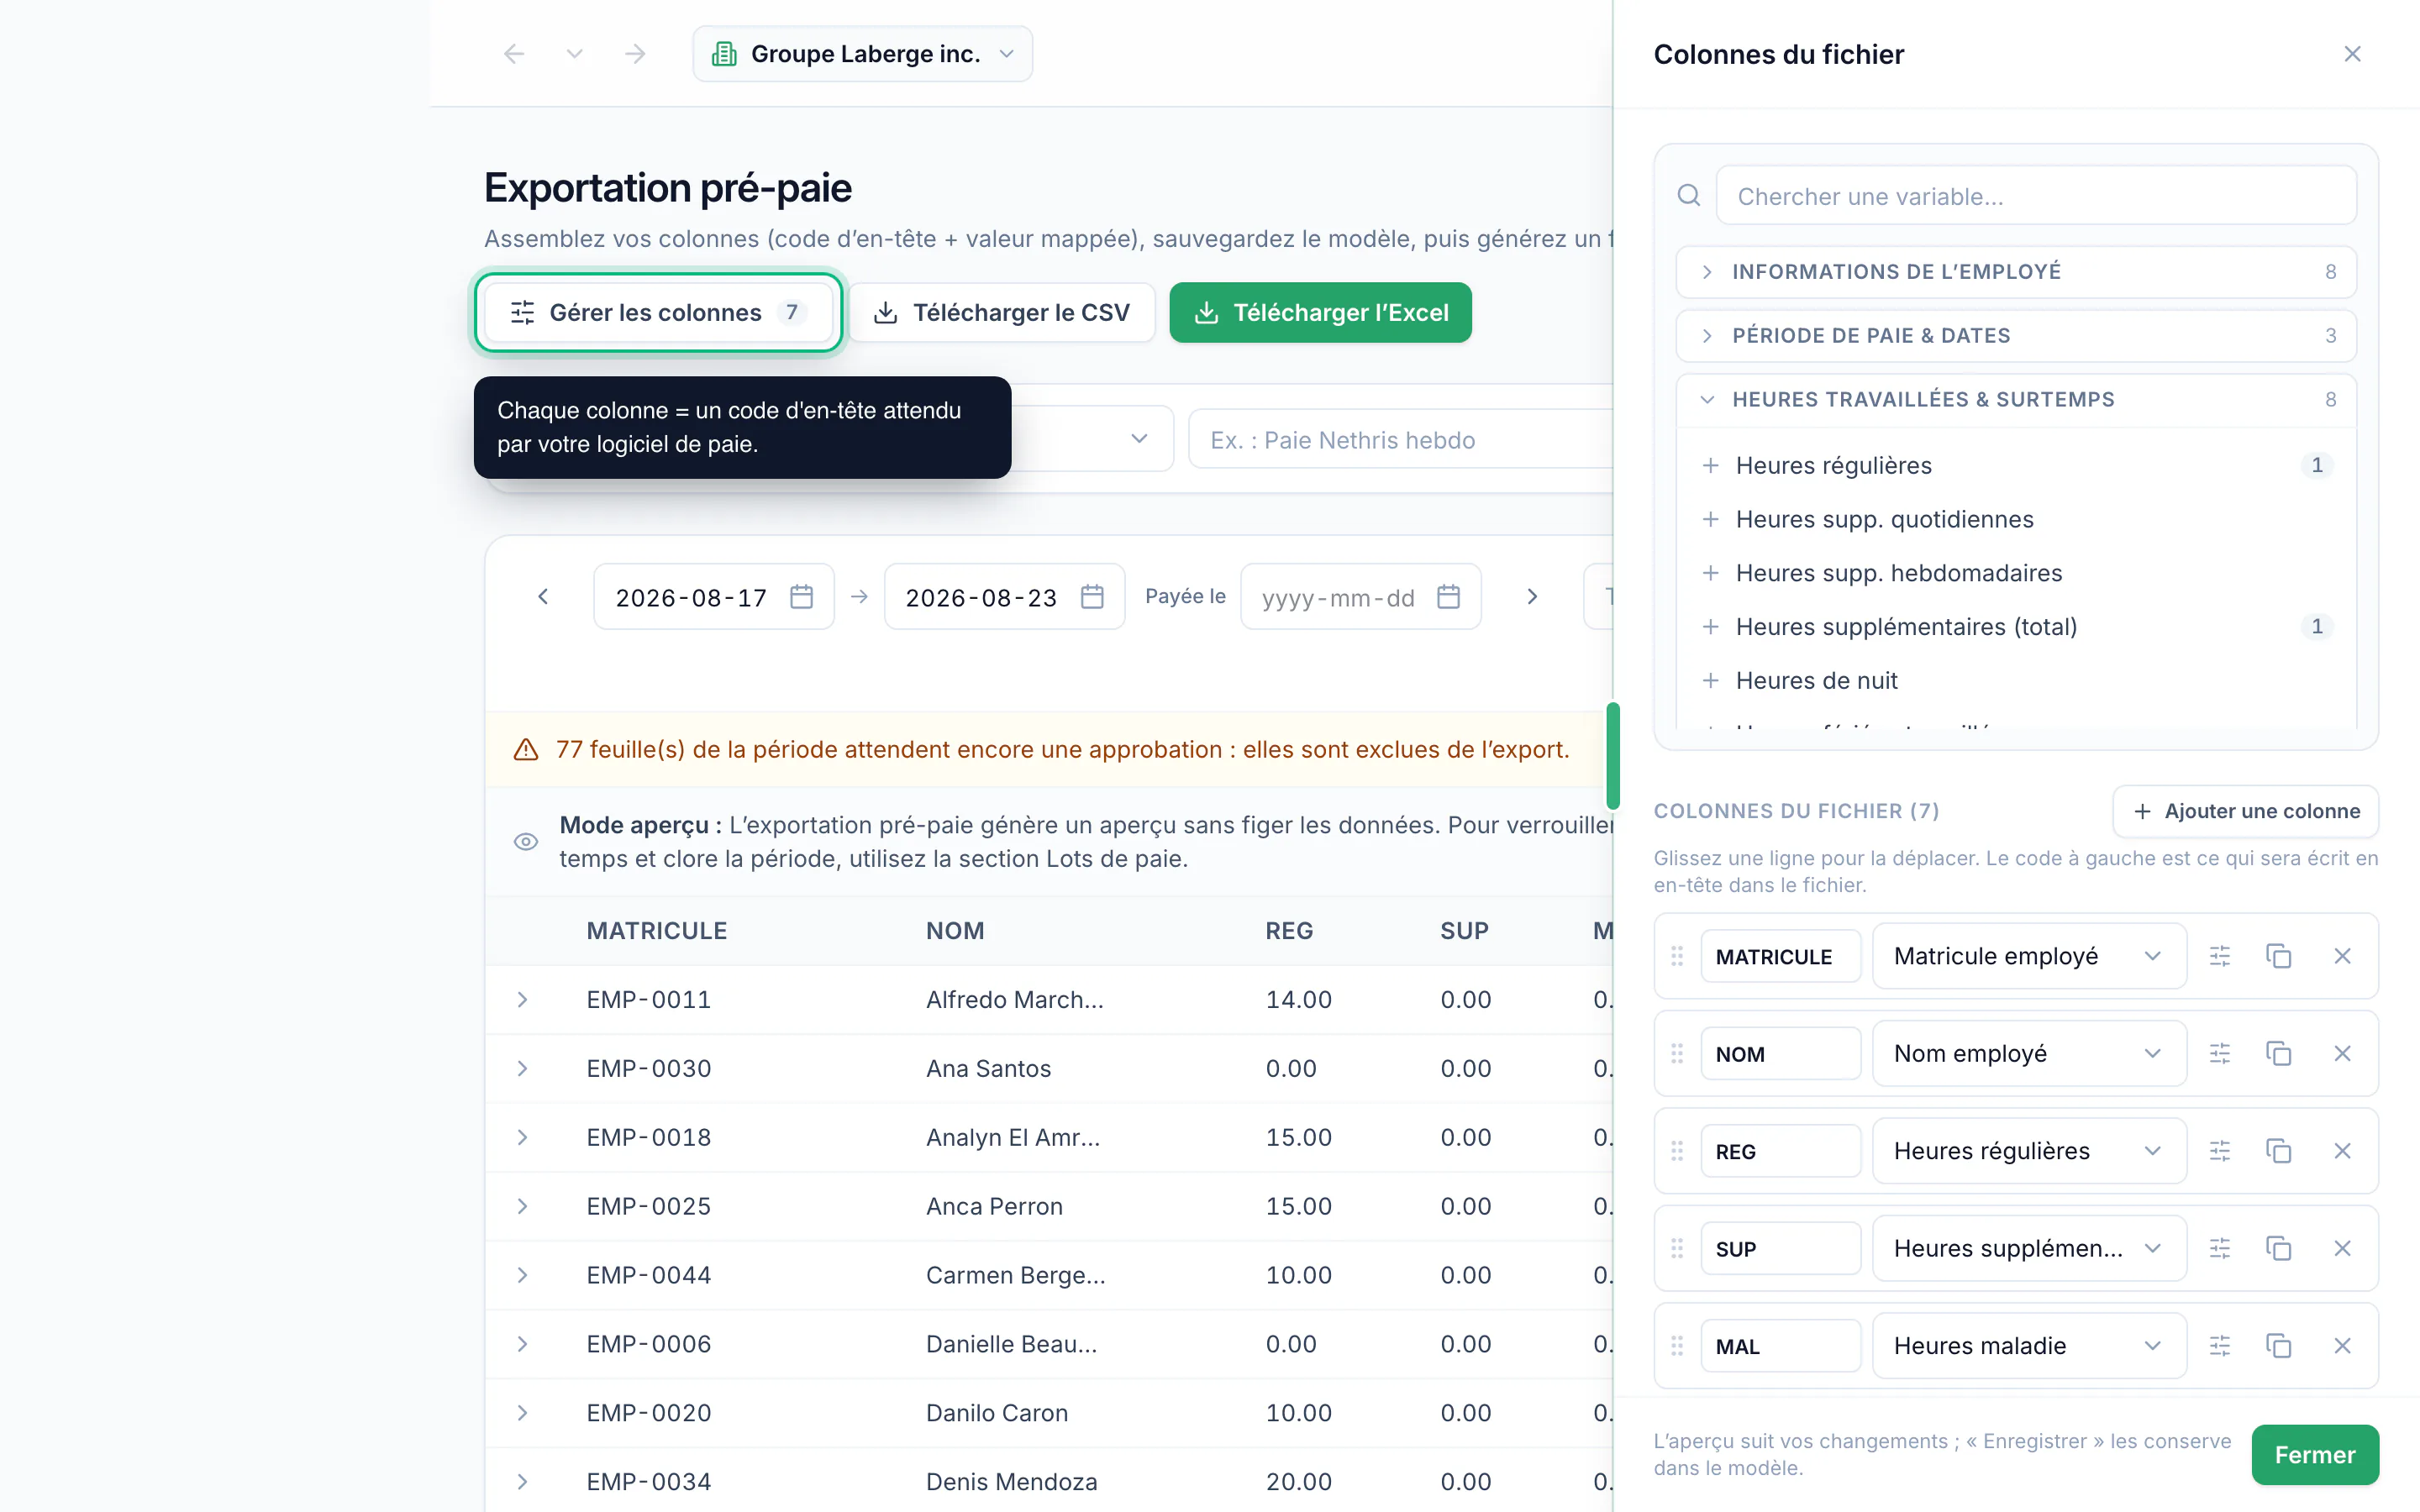This screenshot has width=2420, height=1512.
Task: Edit the MATRICULE header code field
Action: (1781, 956)
